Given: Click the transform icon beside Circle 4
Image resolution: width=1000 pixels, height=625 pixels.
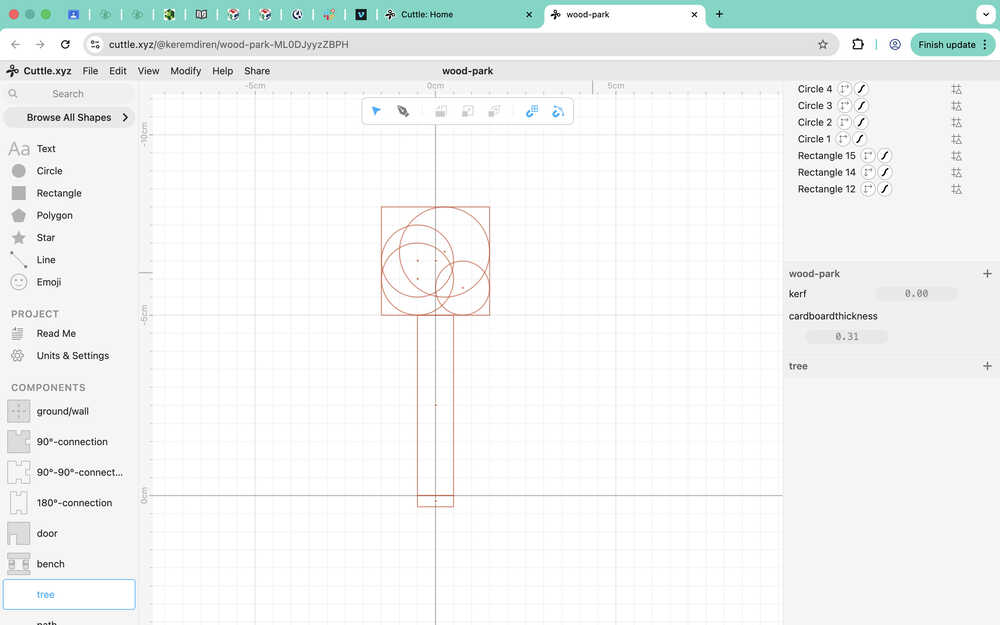Looking at the screenshot, I should click(844, 89).
